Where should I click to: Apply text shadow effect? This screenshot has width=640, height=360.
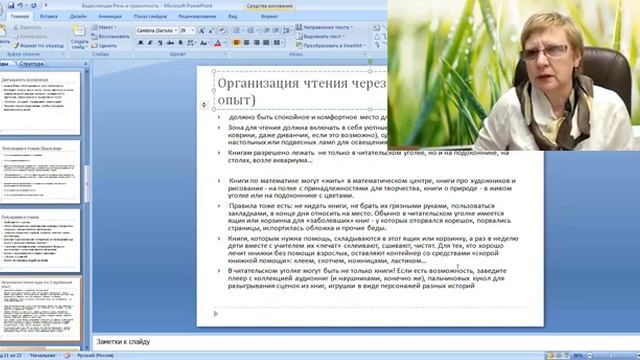(180, 43)
